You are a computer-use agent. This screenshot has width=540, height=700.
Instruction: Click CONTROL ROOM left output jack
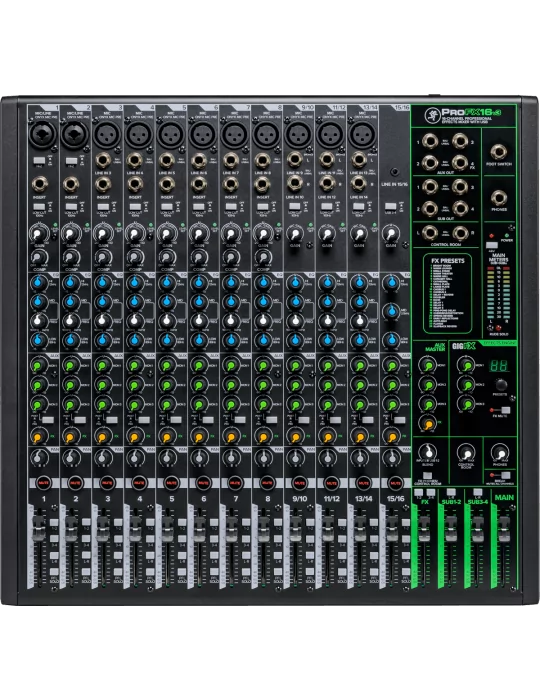pyautogui.click(x=430, y=233)
